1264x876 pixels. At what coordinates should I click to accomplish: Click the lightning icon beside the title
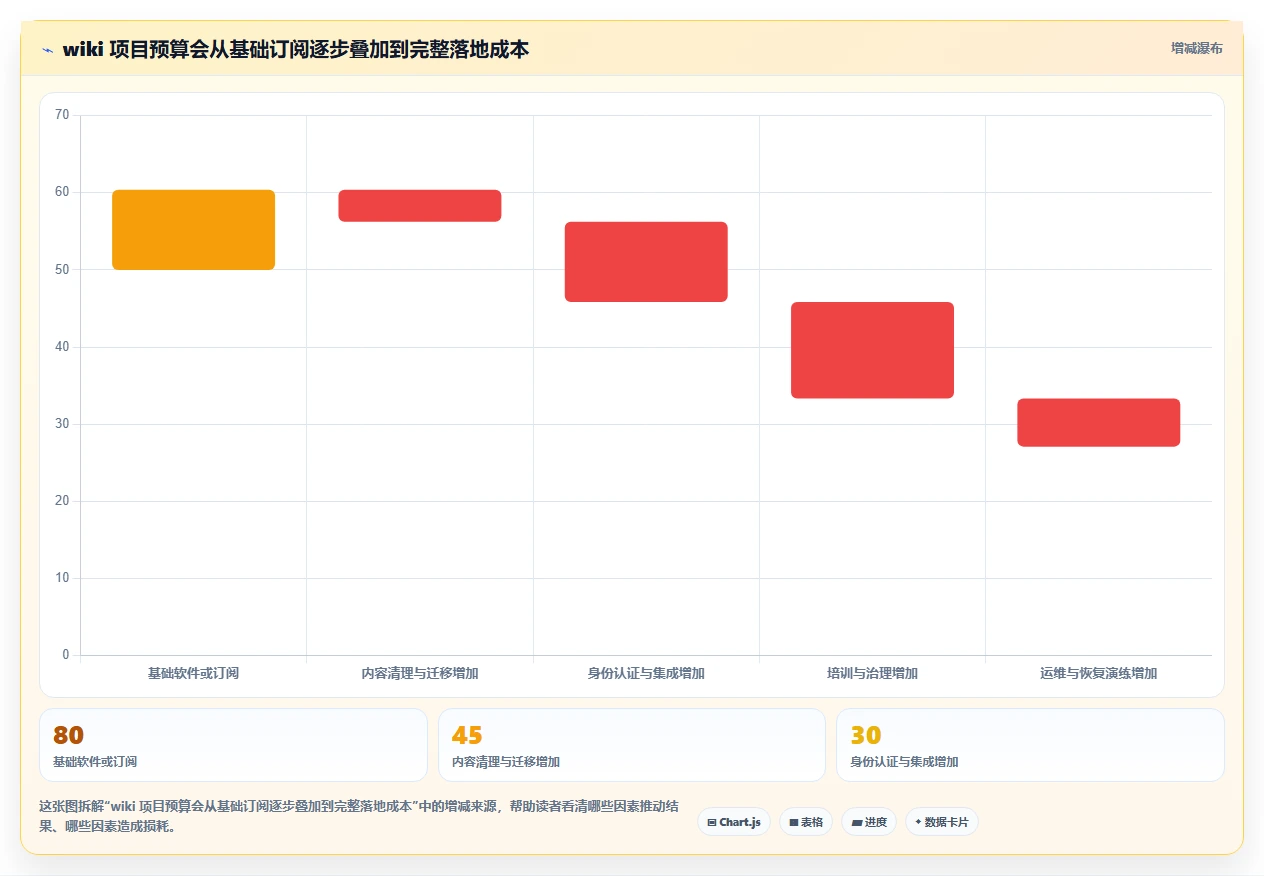[47, 49]
